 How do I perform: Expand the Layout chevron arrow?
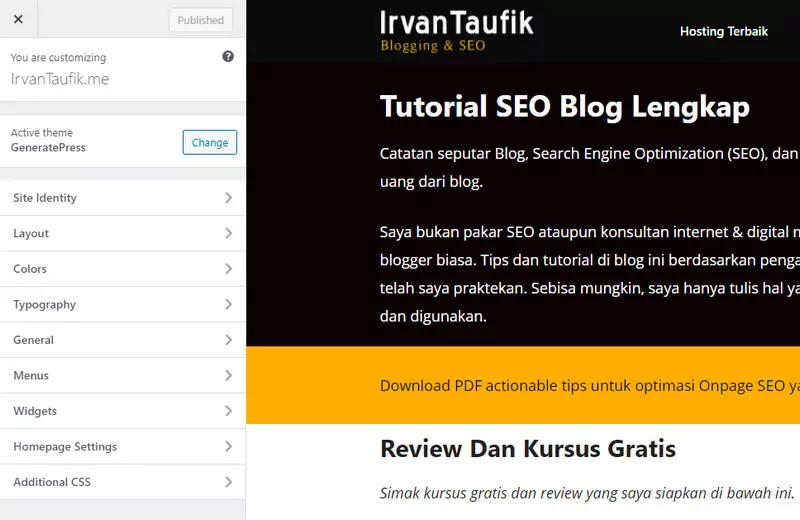tap(229, 234)
